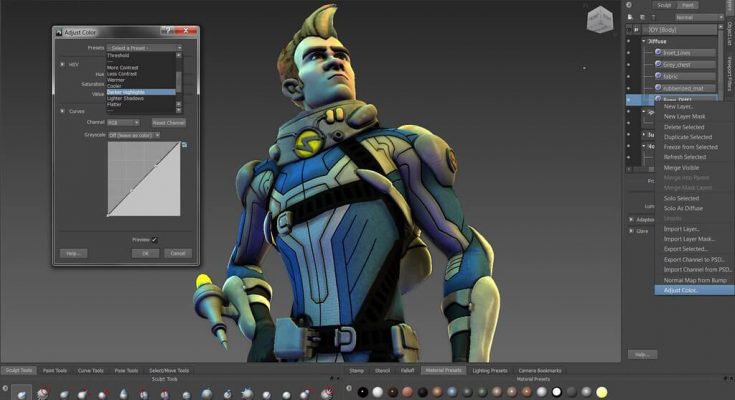Screen dimensions: 735x400
Task: Pick the last sculpt tool icon with red rays
Action: 327,393
